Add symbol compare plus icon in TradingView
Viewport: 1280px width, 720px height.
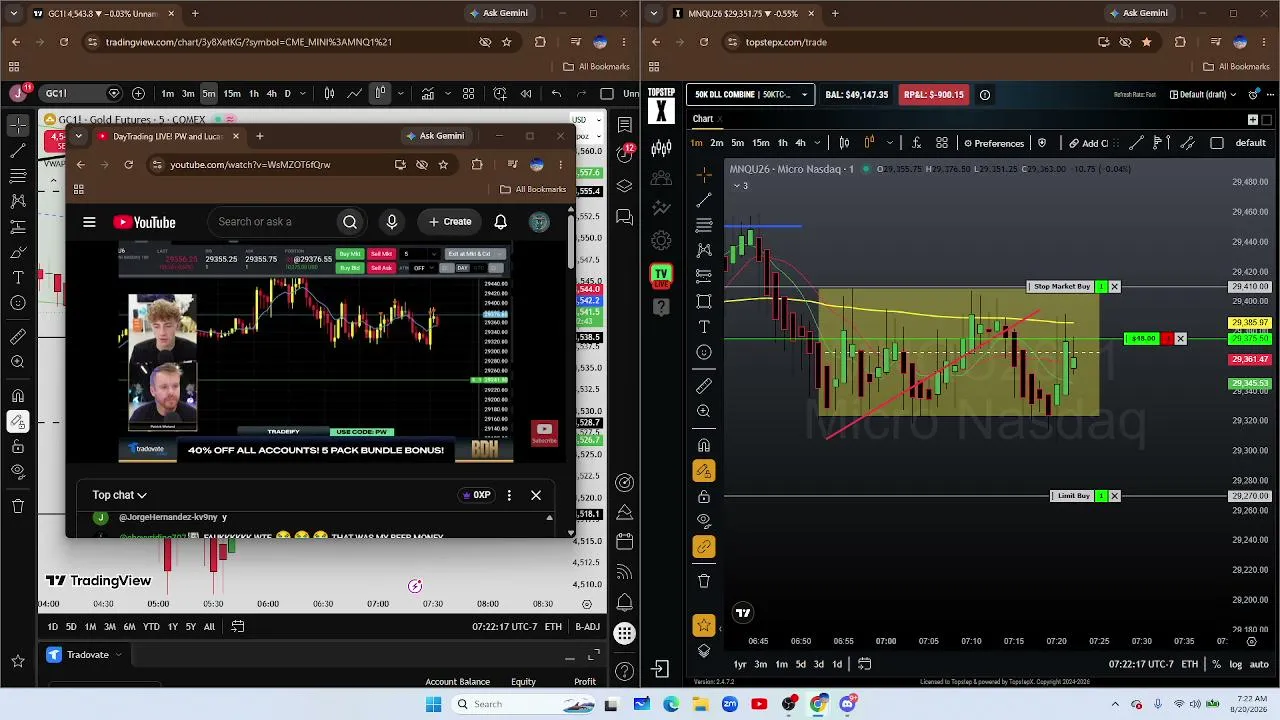tap(138, 94)
